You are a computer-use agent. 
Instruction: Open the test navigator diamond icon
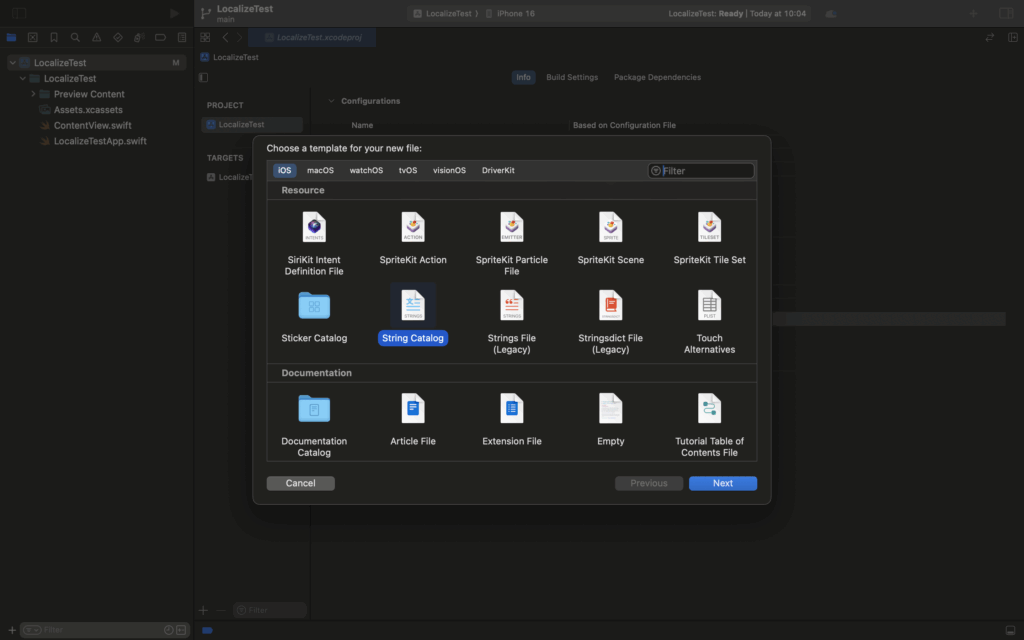tap(118, 37)
